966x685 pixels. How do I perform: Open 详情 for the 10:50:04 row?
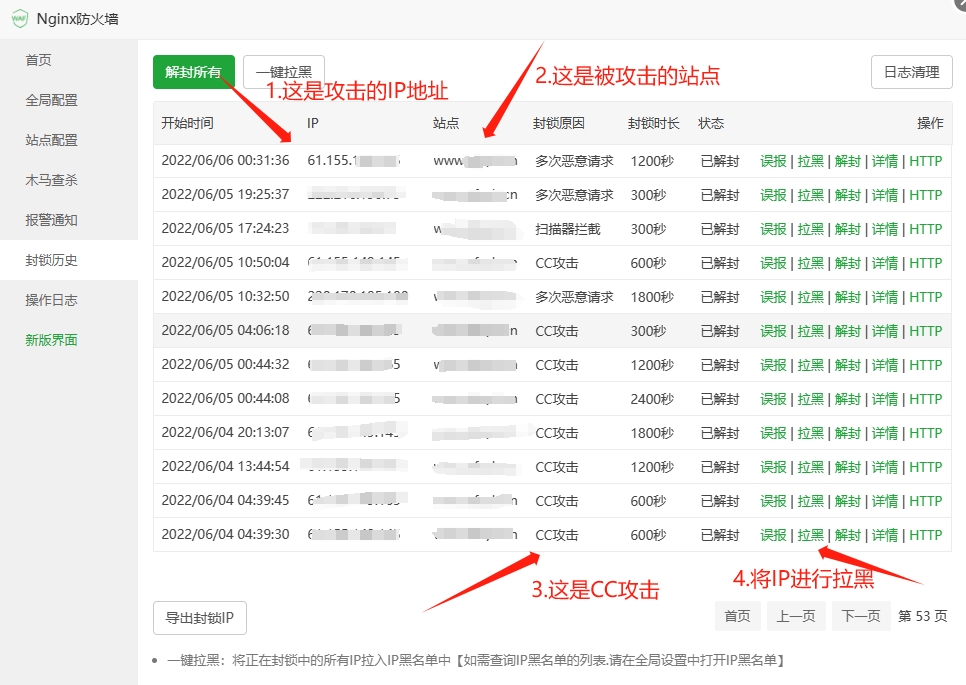click(x=885, y=263)
